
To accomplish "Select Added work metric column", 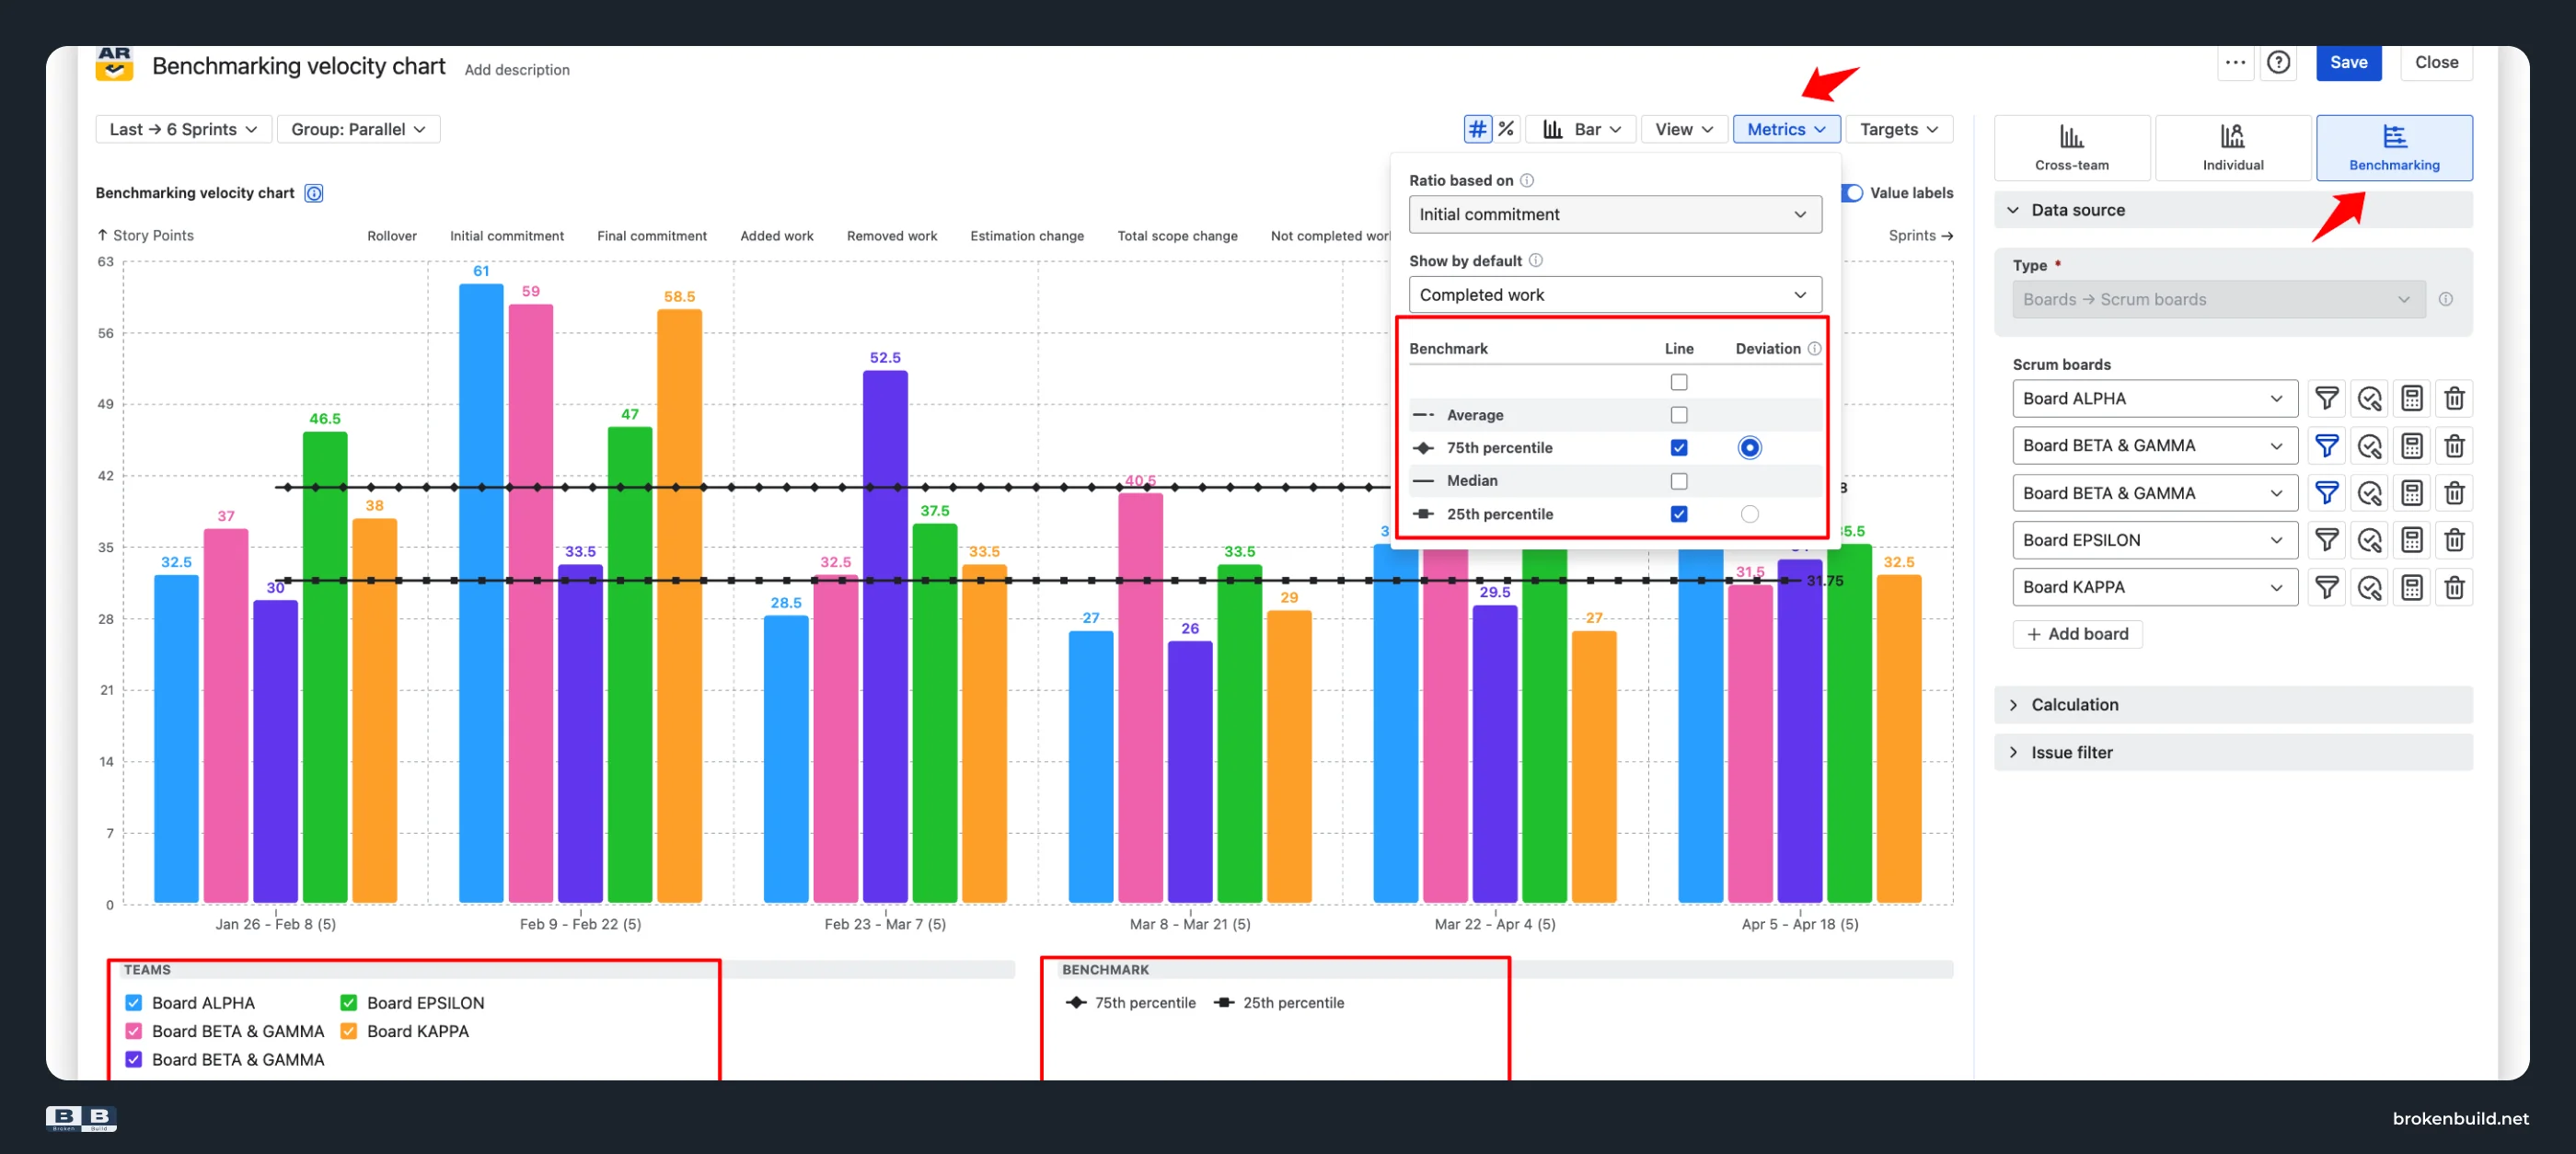I will (x=776, y=236).
